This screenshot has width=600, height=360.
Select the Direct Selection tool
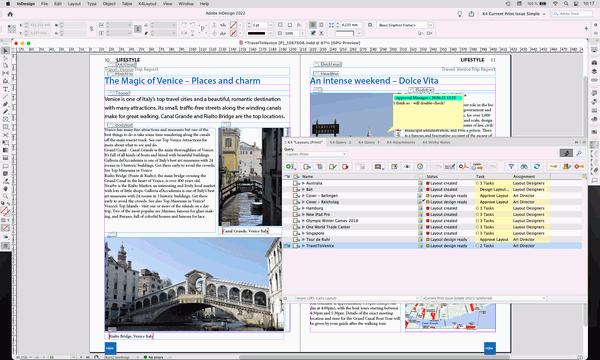(x=5, y=58)
